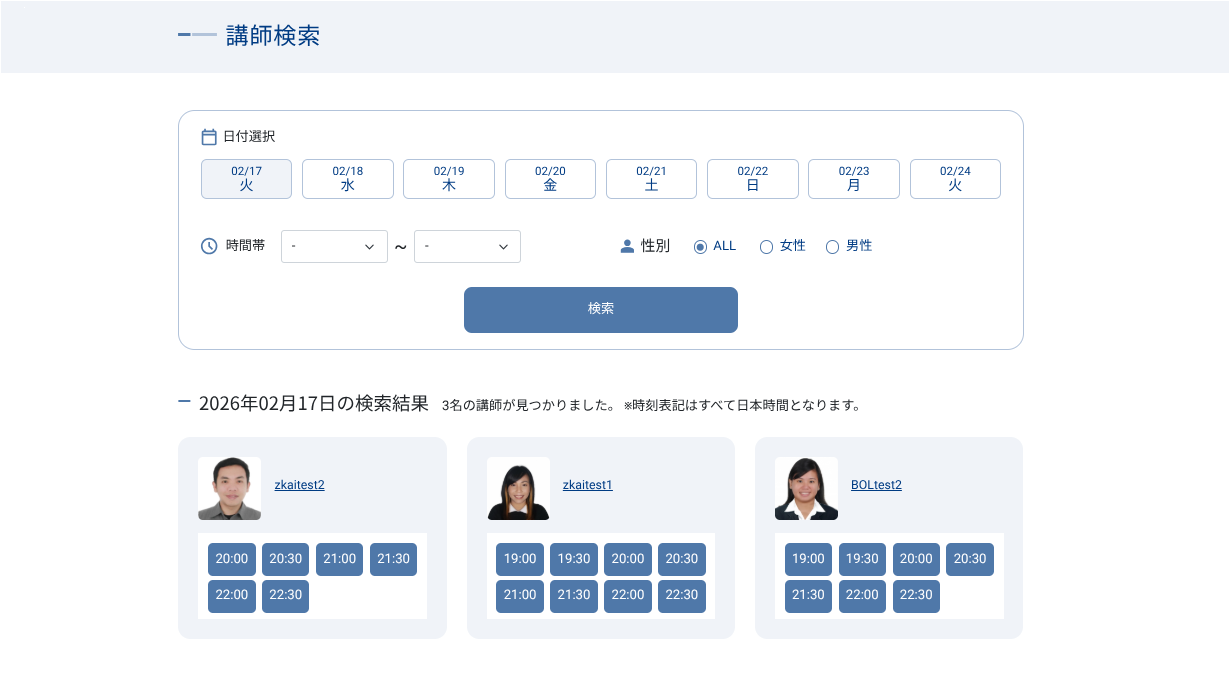Viewport: 1230px width, 679px height.
Task: Open the start time dropdown
Action: (334, 247)
